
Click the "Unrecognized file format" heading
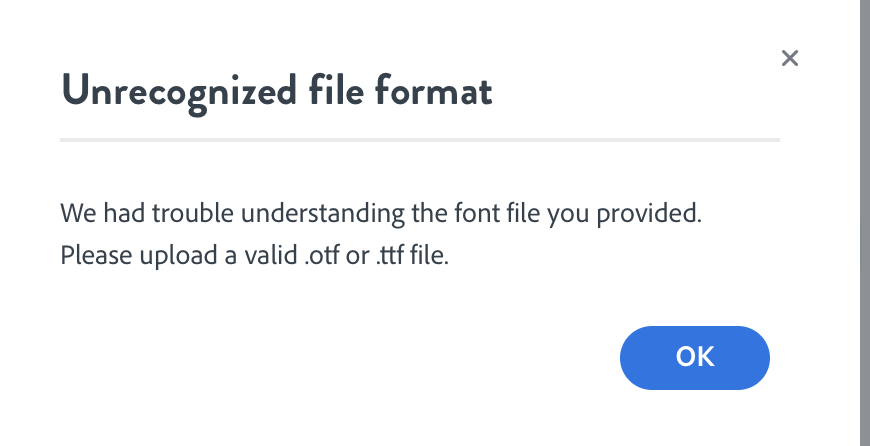tap(277, 92)
